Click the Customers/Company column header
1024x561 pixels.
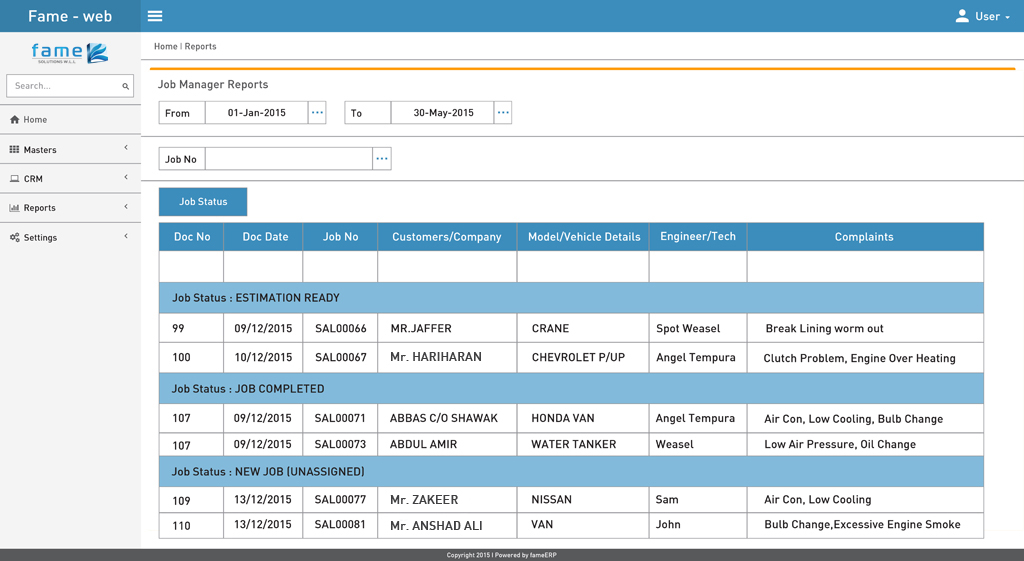[x=447, y=237]
